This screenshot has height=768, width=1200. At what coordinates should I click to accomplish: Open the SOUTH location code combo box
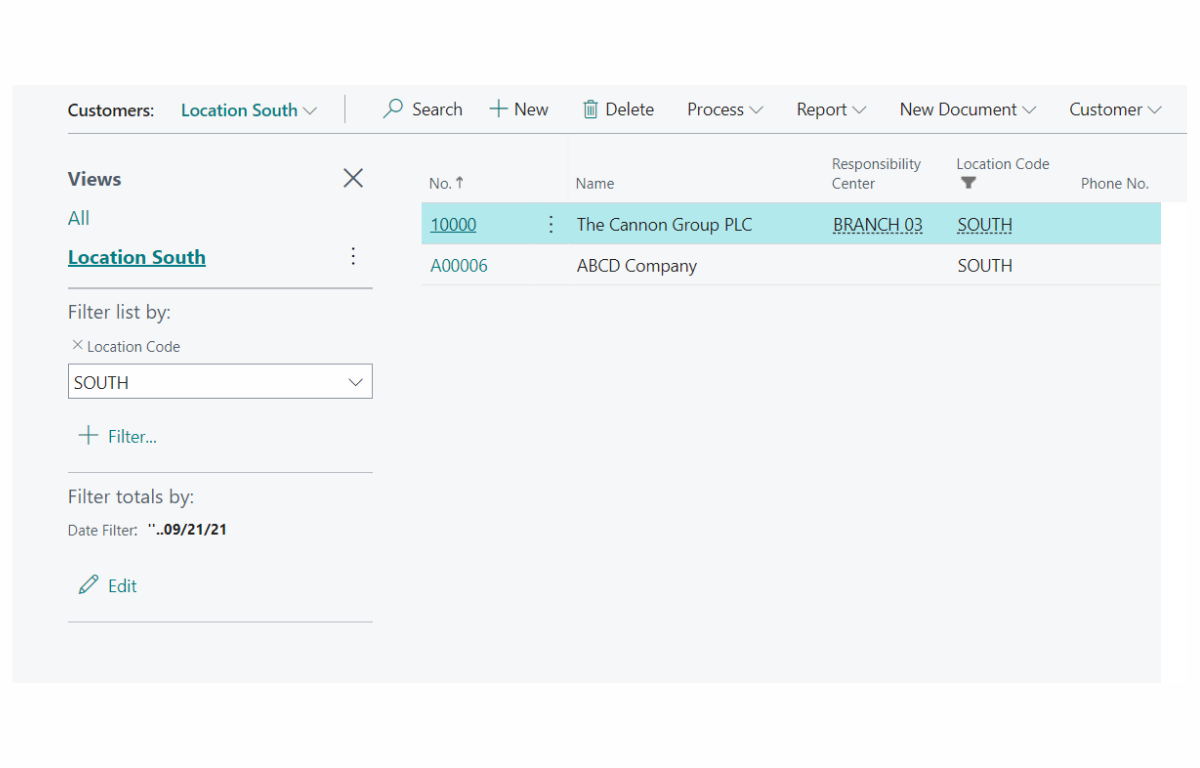coord(355,381)
